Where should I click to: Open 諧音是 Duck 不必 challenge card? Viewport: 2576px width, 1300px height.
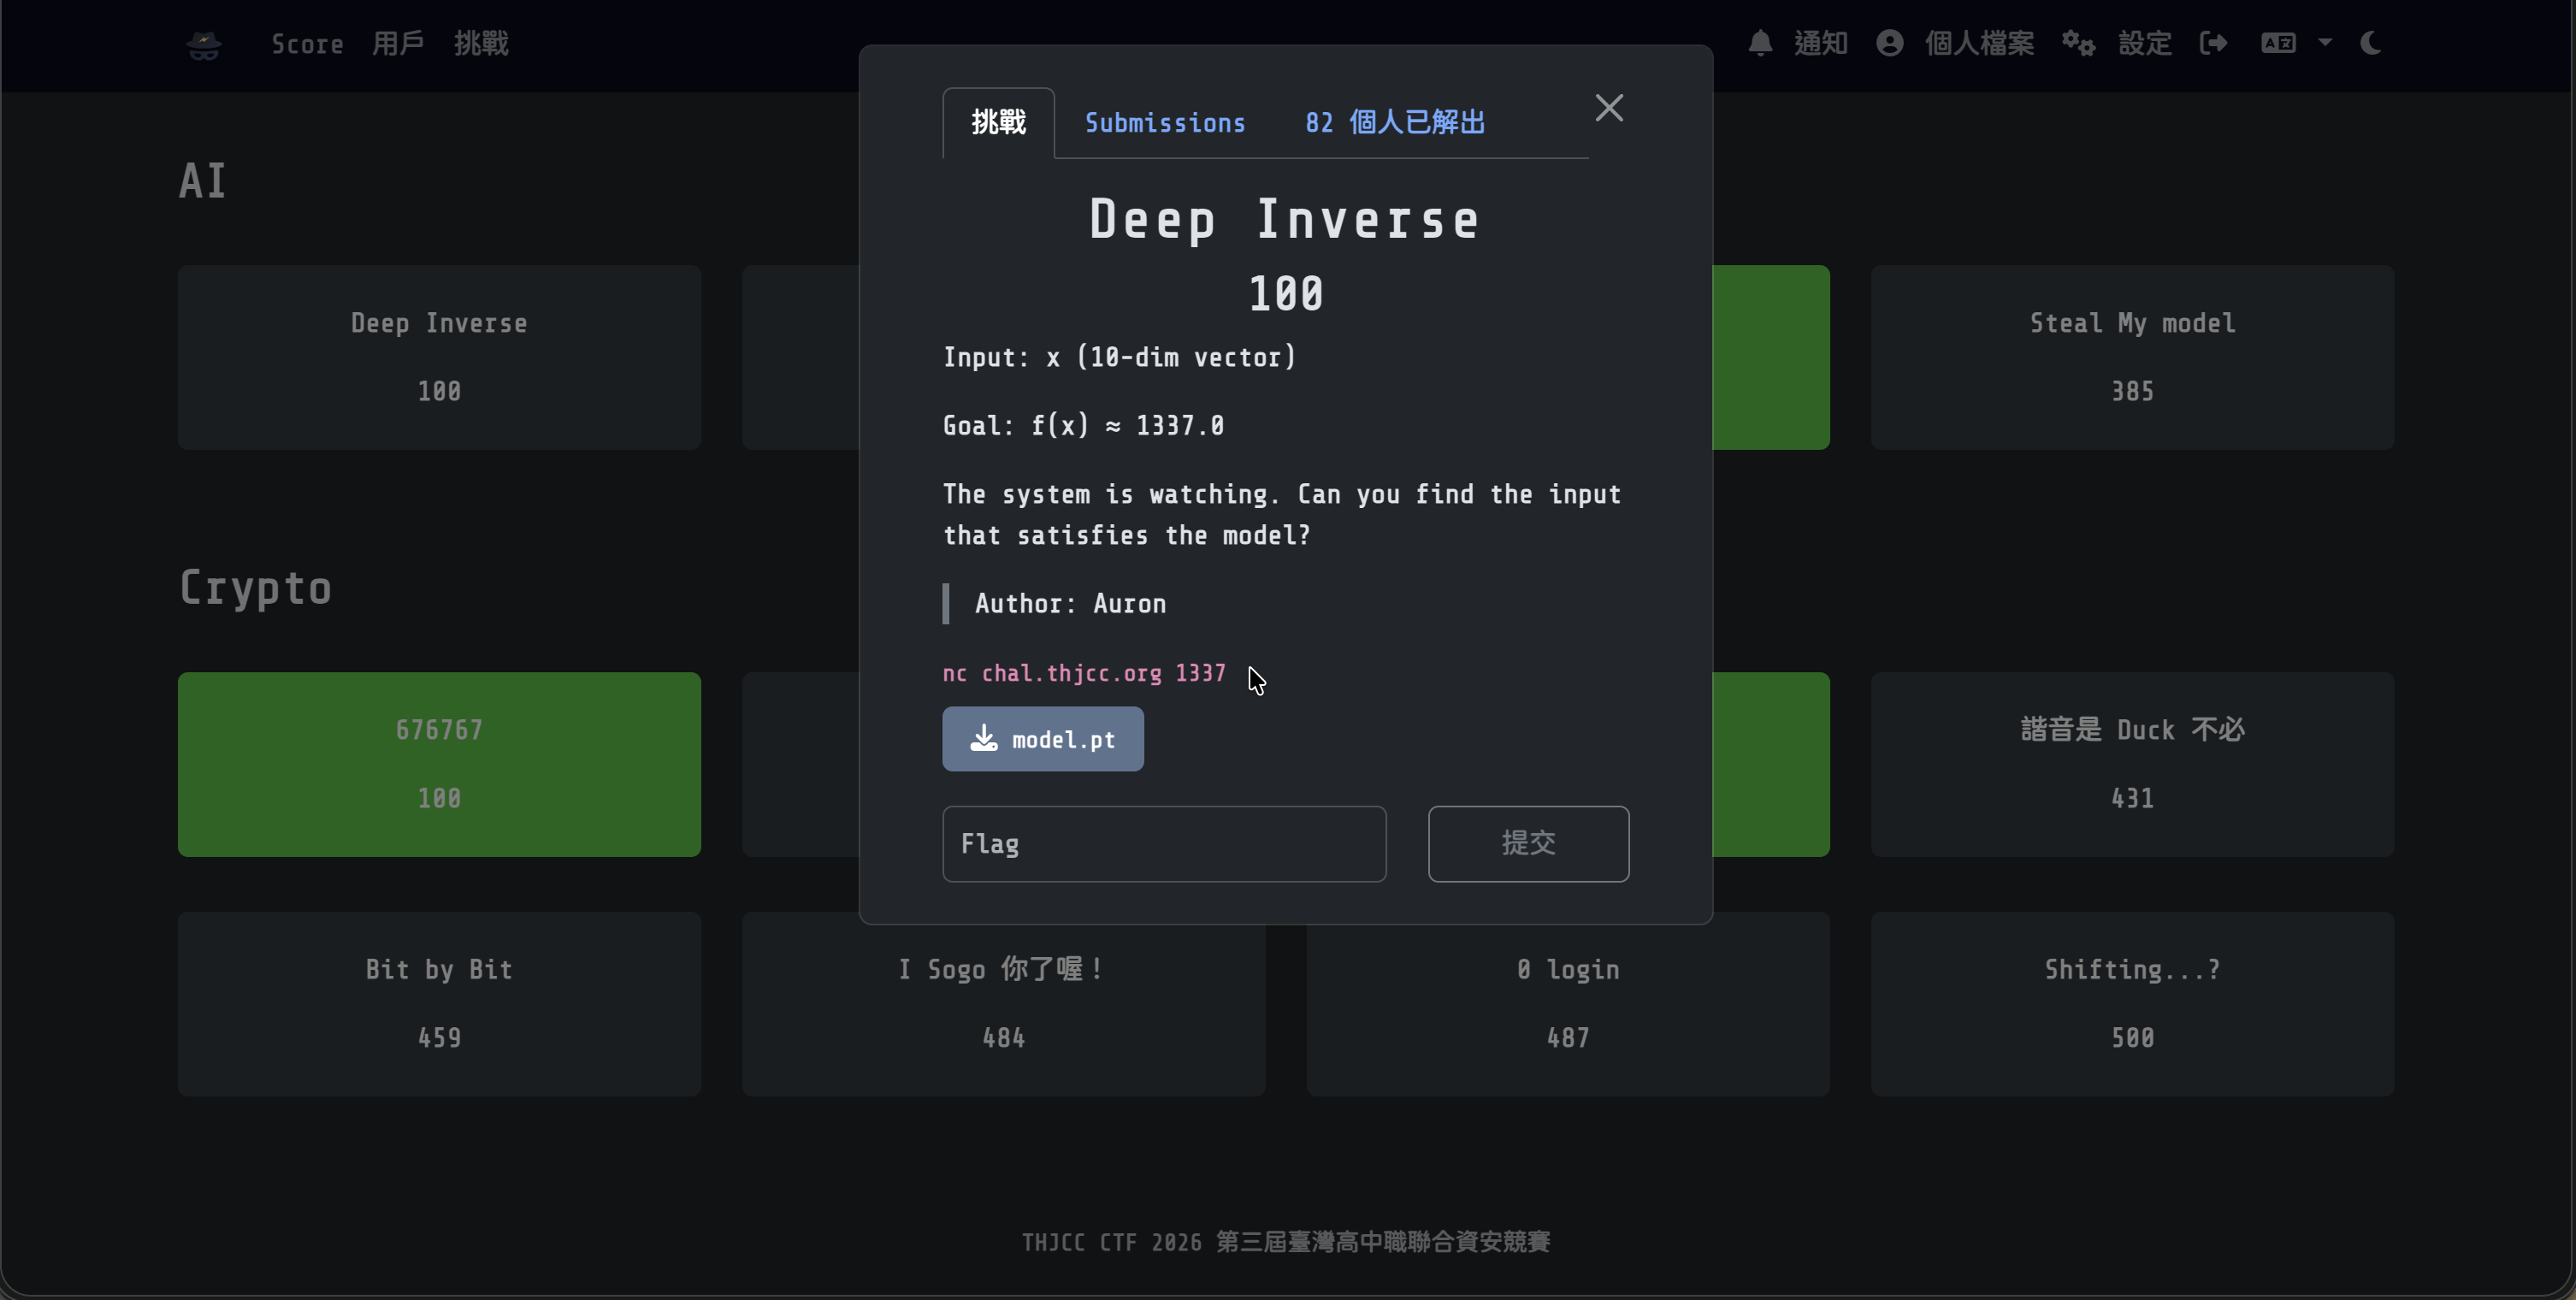coord(2132,764)
